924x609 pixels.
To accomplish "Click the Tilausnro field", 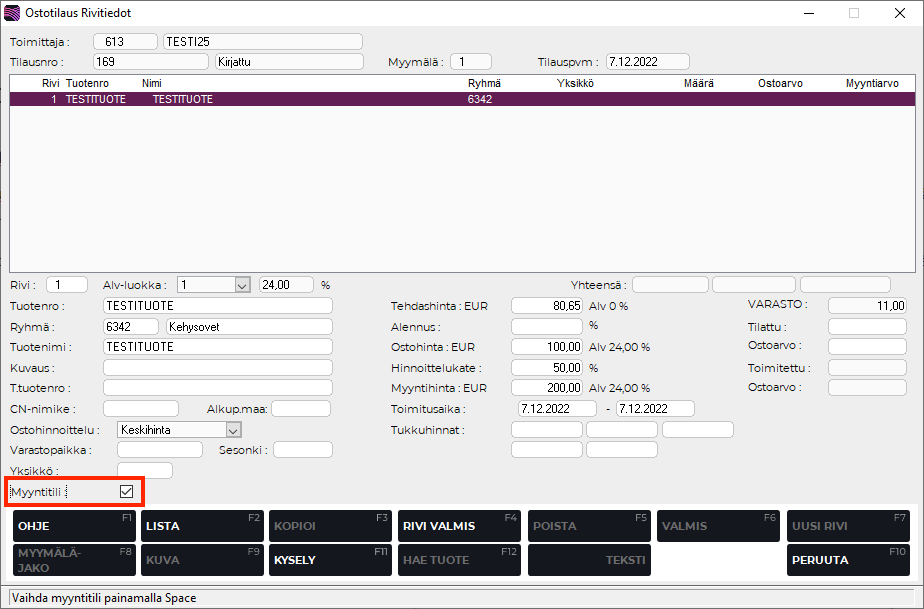I will point(150,61).
